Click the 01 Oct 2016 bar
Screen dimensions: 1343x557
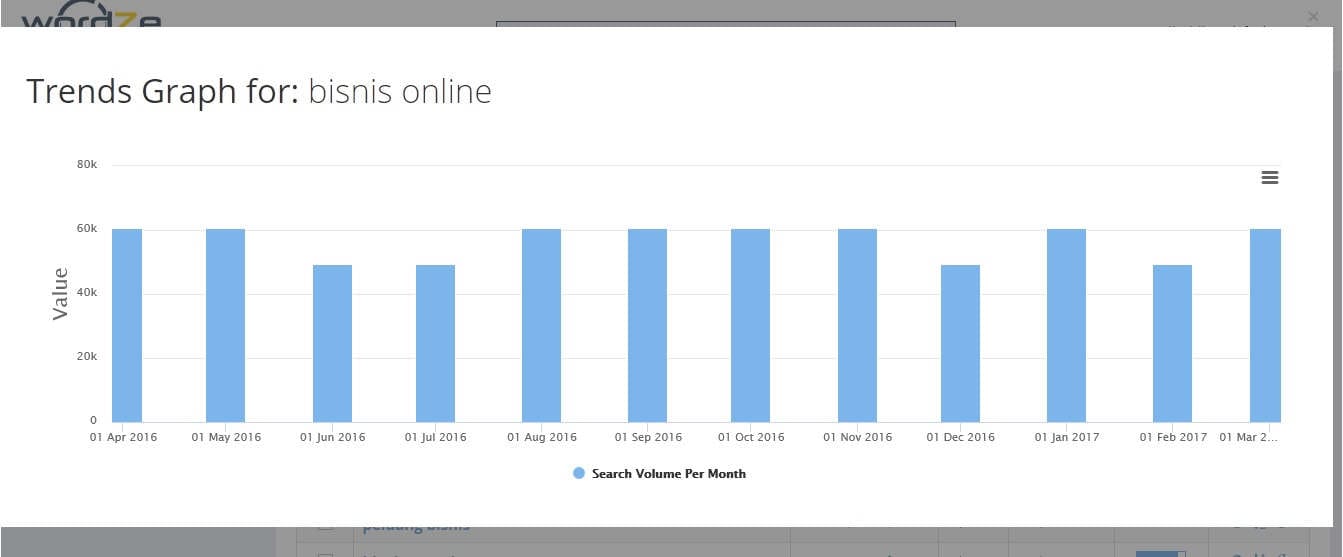(750, 325)
